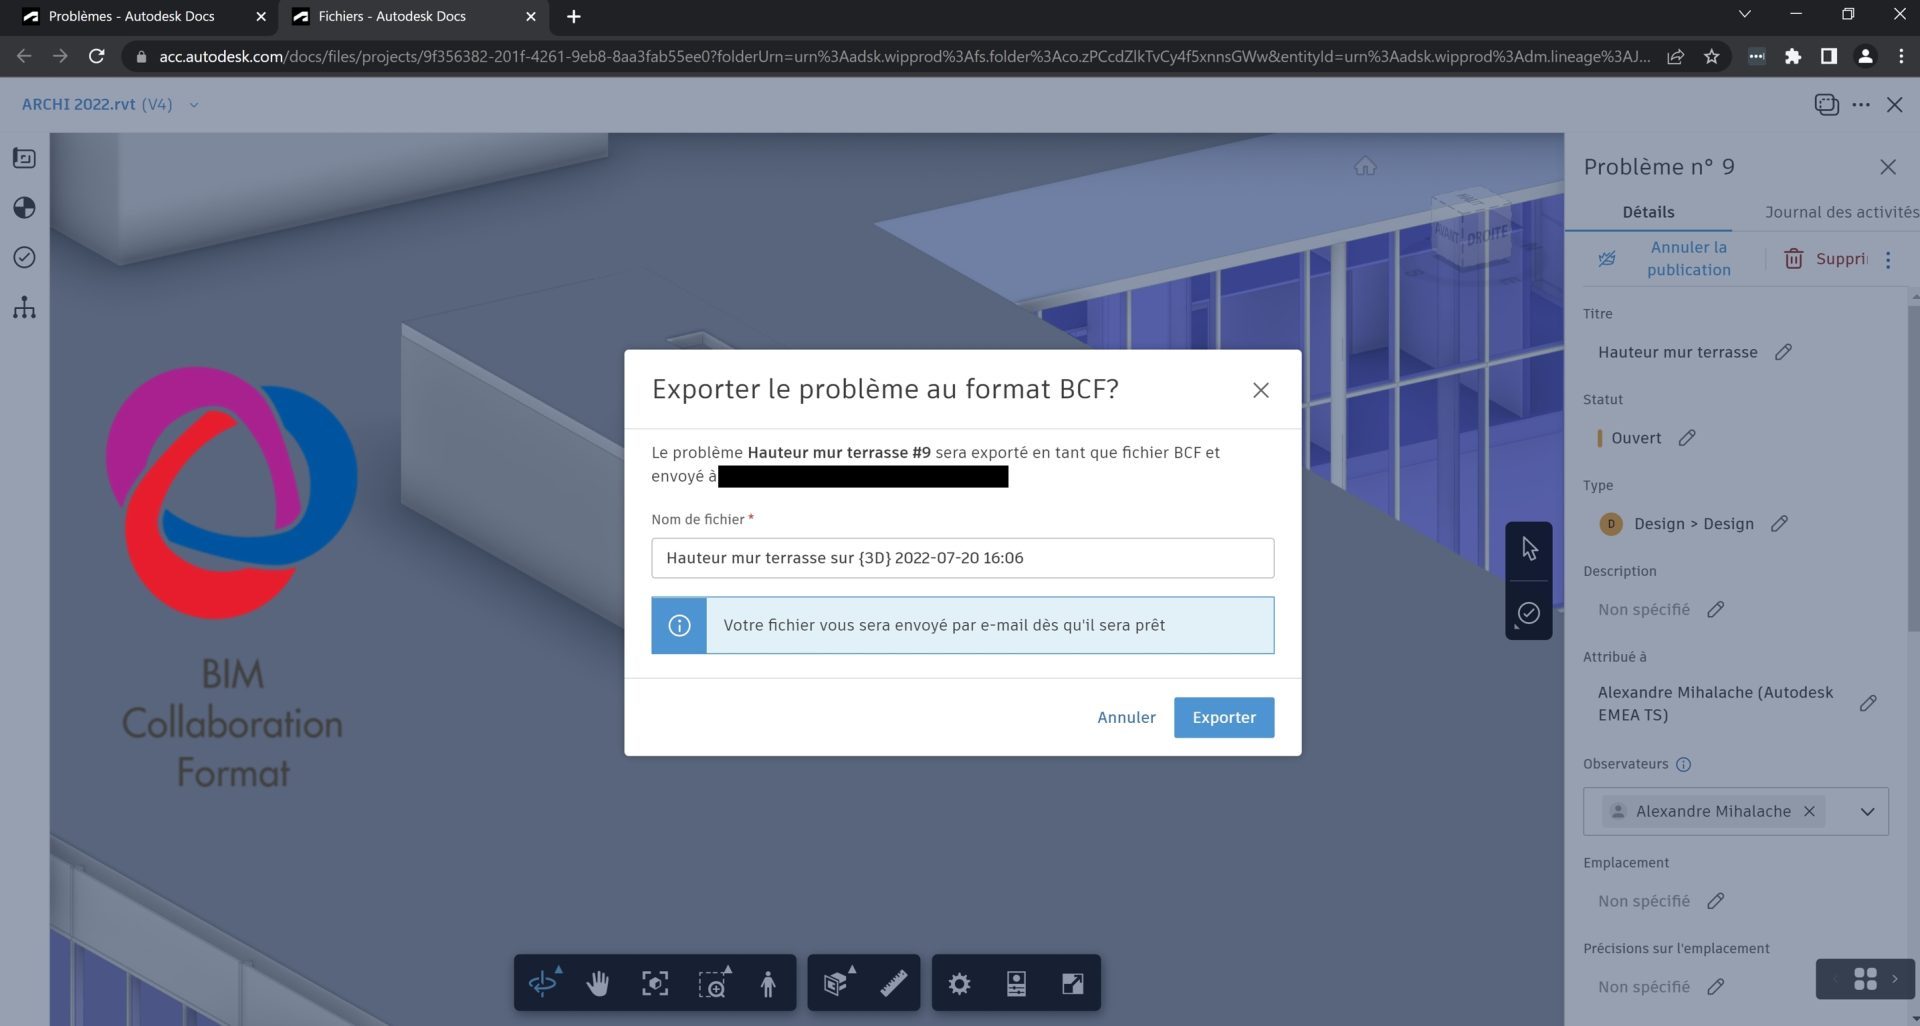Open viewer Settings gear icon
Screen dimensions: 1920x1026
click(x=959, y=983)
